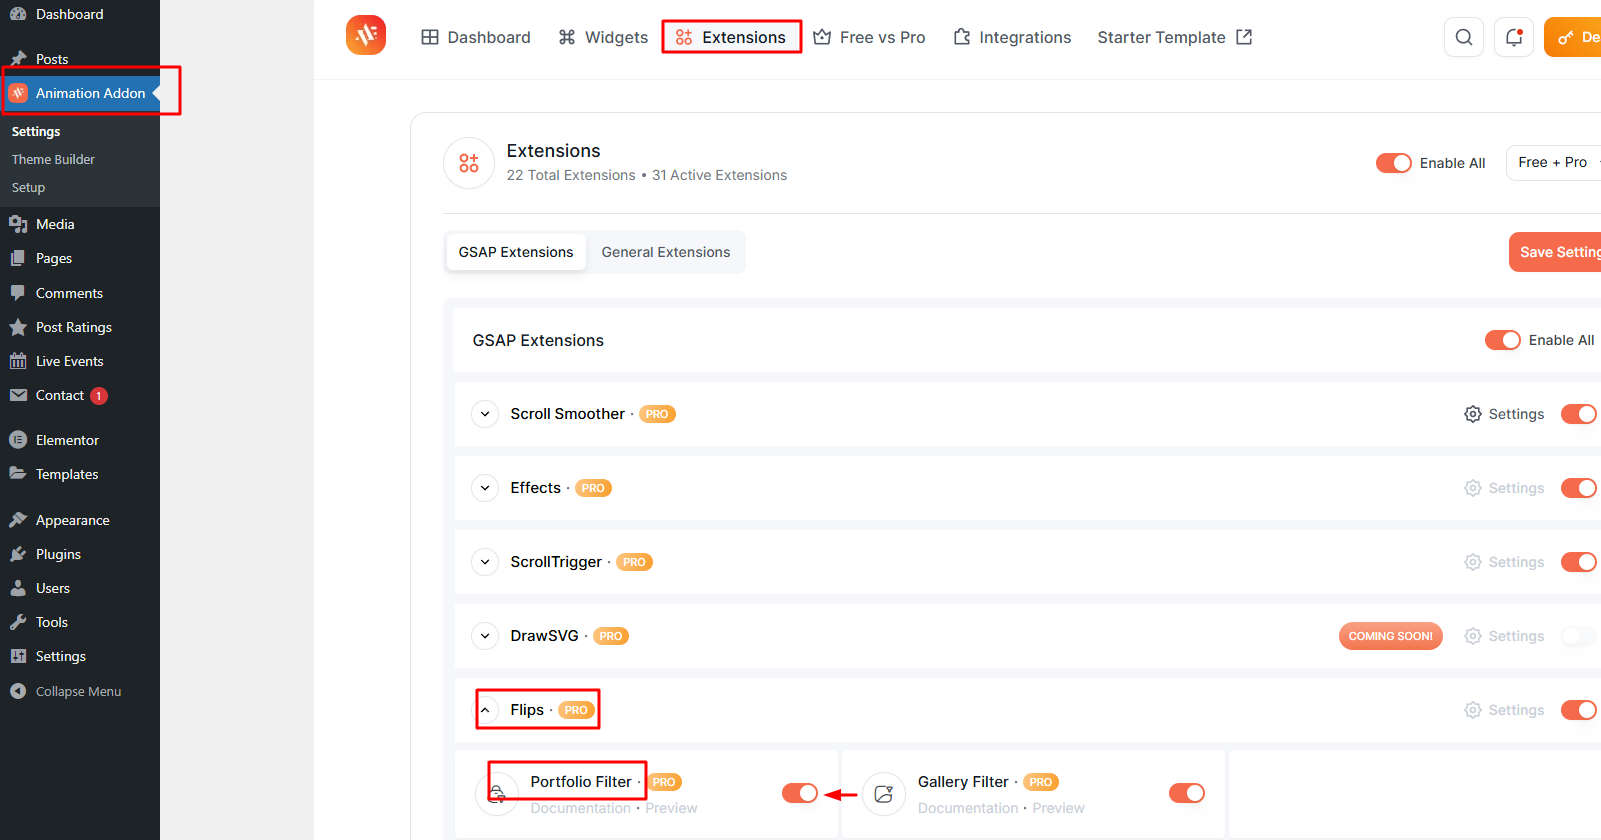Screen dimensions: 1601x840
Task: Click the COMING SOON! badge on DrawSVG
Action: pos(1391,636)
